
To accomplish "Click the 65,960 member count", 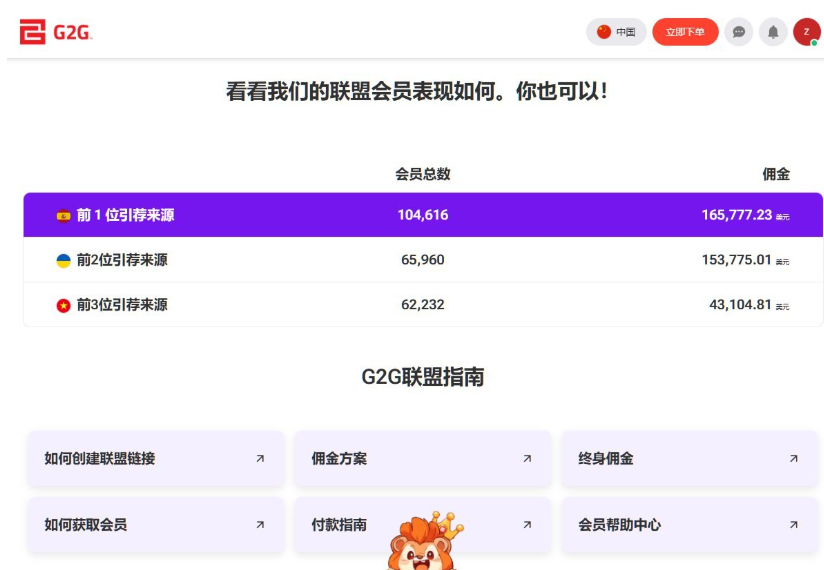I will [423, 260].
